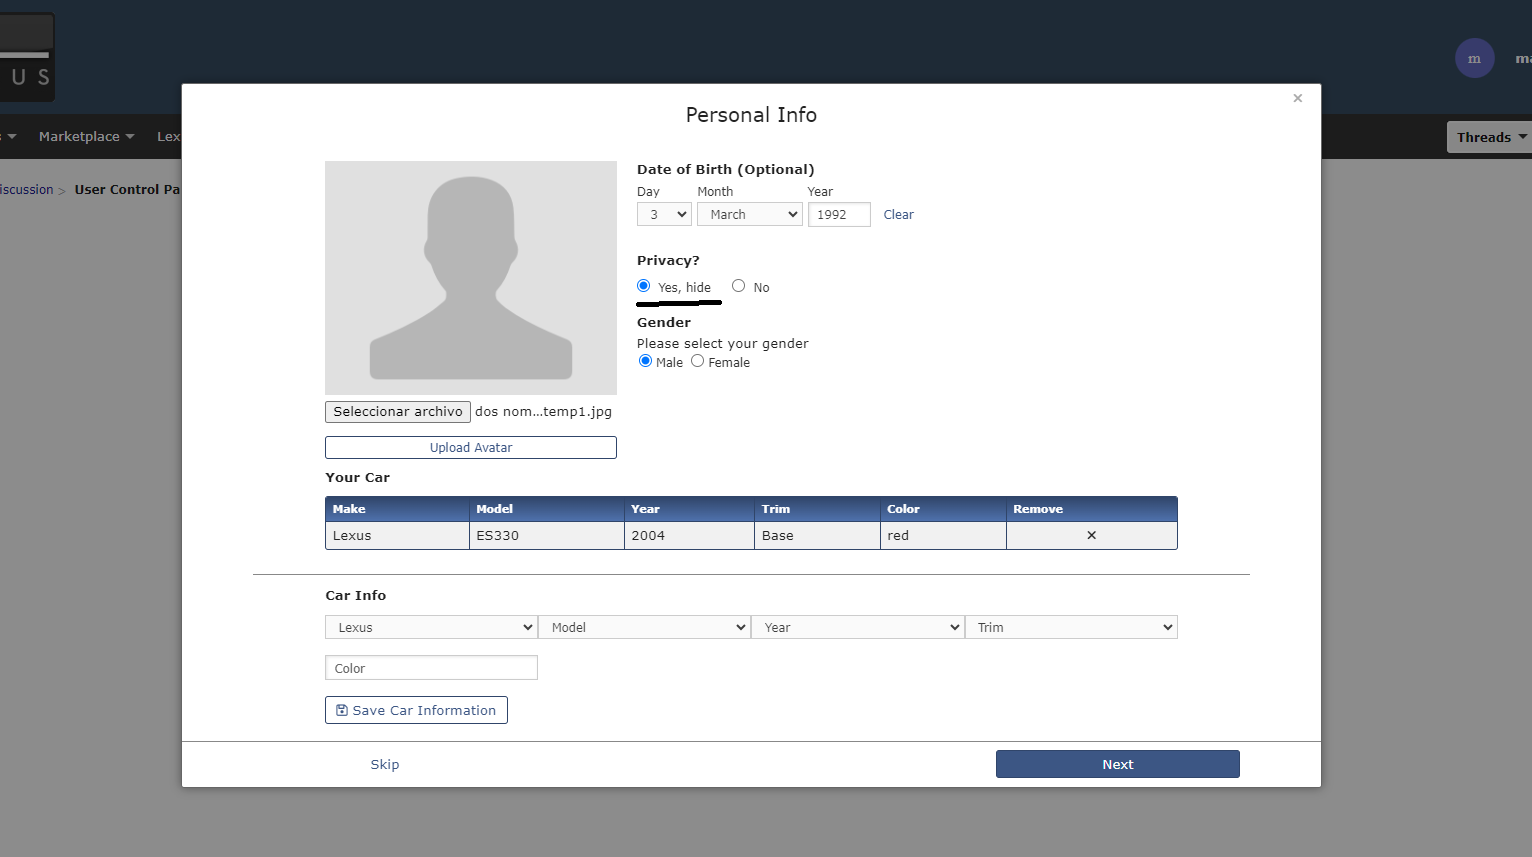1532x857 pixels.
Task: Click the user avatar circle icon
Action: 1474,58
